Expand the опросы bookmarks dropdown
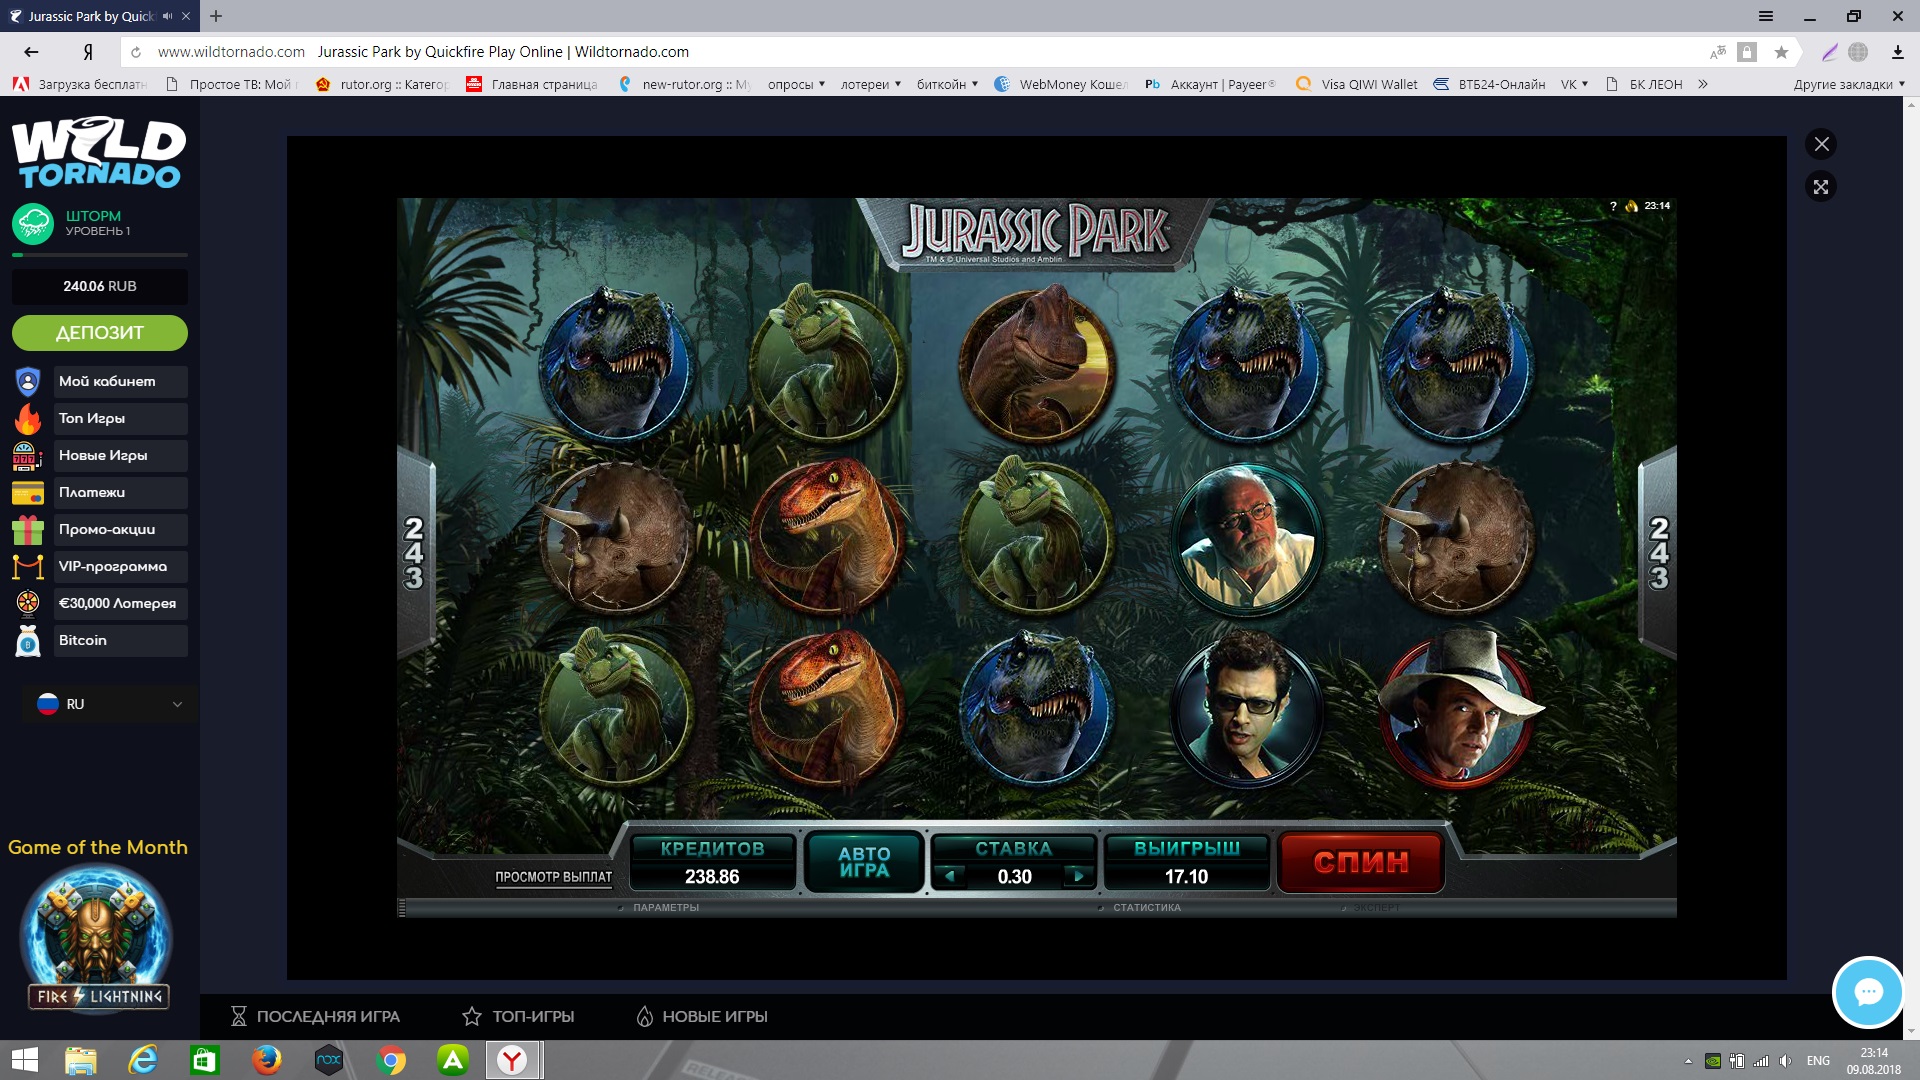The width and height of the screenshot is (1920, 1080). click(796, 84)
